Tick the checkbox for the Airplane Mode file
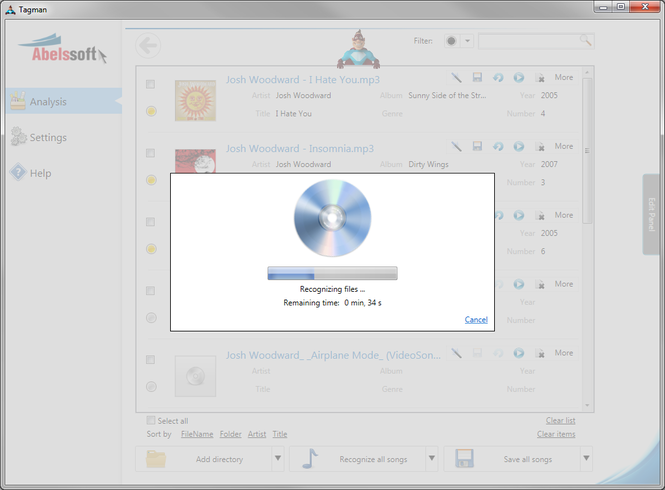 pos(151,360)
